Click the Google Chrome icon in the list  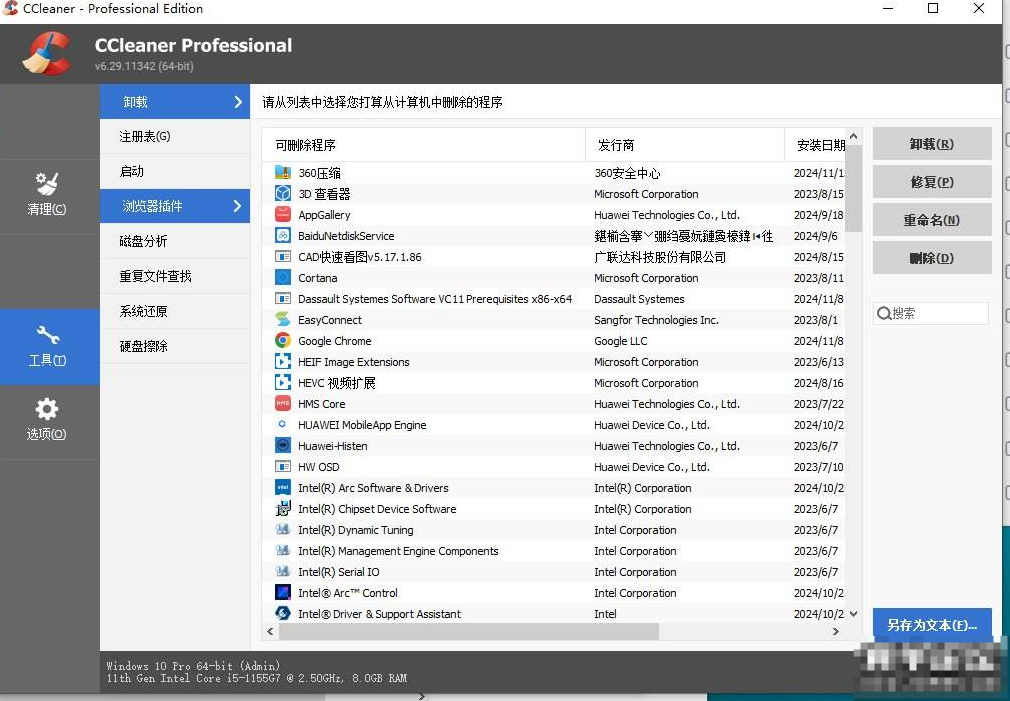[282, 341]
